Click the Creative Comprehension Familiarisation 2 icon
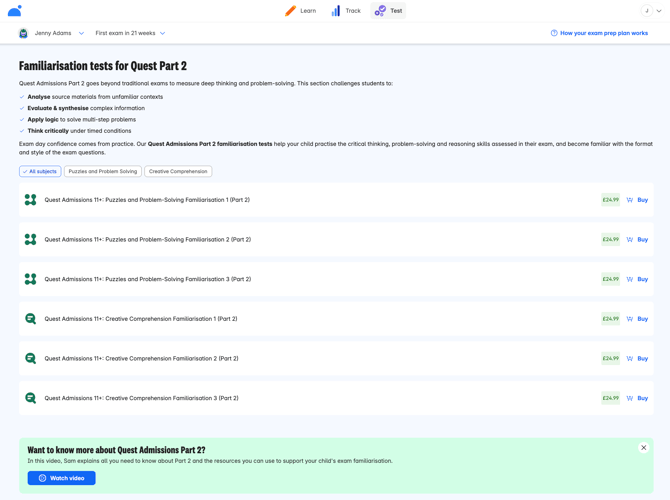Screen dimensions: 670x500 (x=31, y=358)
